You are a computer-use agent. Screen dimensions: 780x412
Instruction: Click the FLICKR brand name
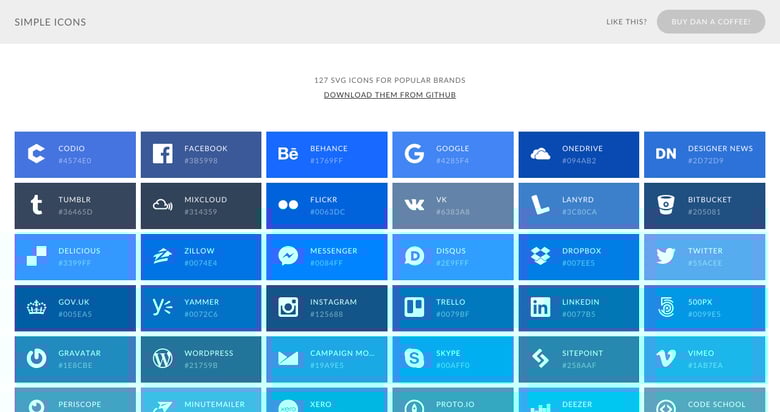[x=324, y=200]
